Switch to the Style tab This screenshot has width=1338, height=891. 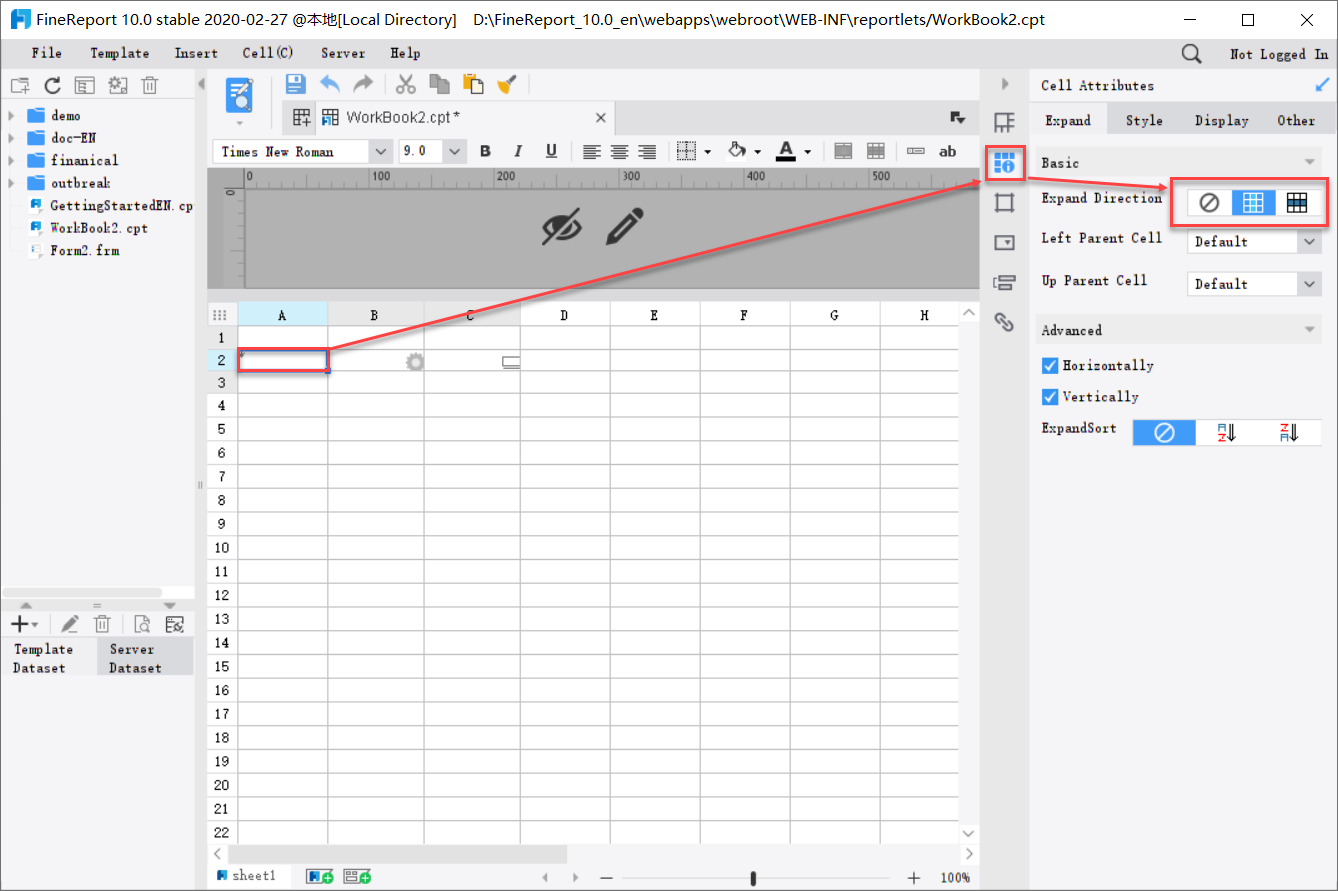coord(1144,121)
